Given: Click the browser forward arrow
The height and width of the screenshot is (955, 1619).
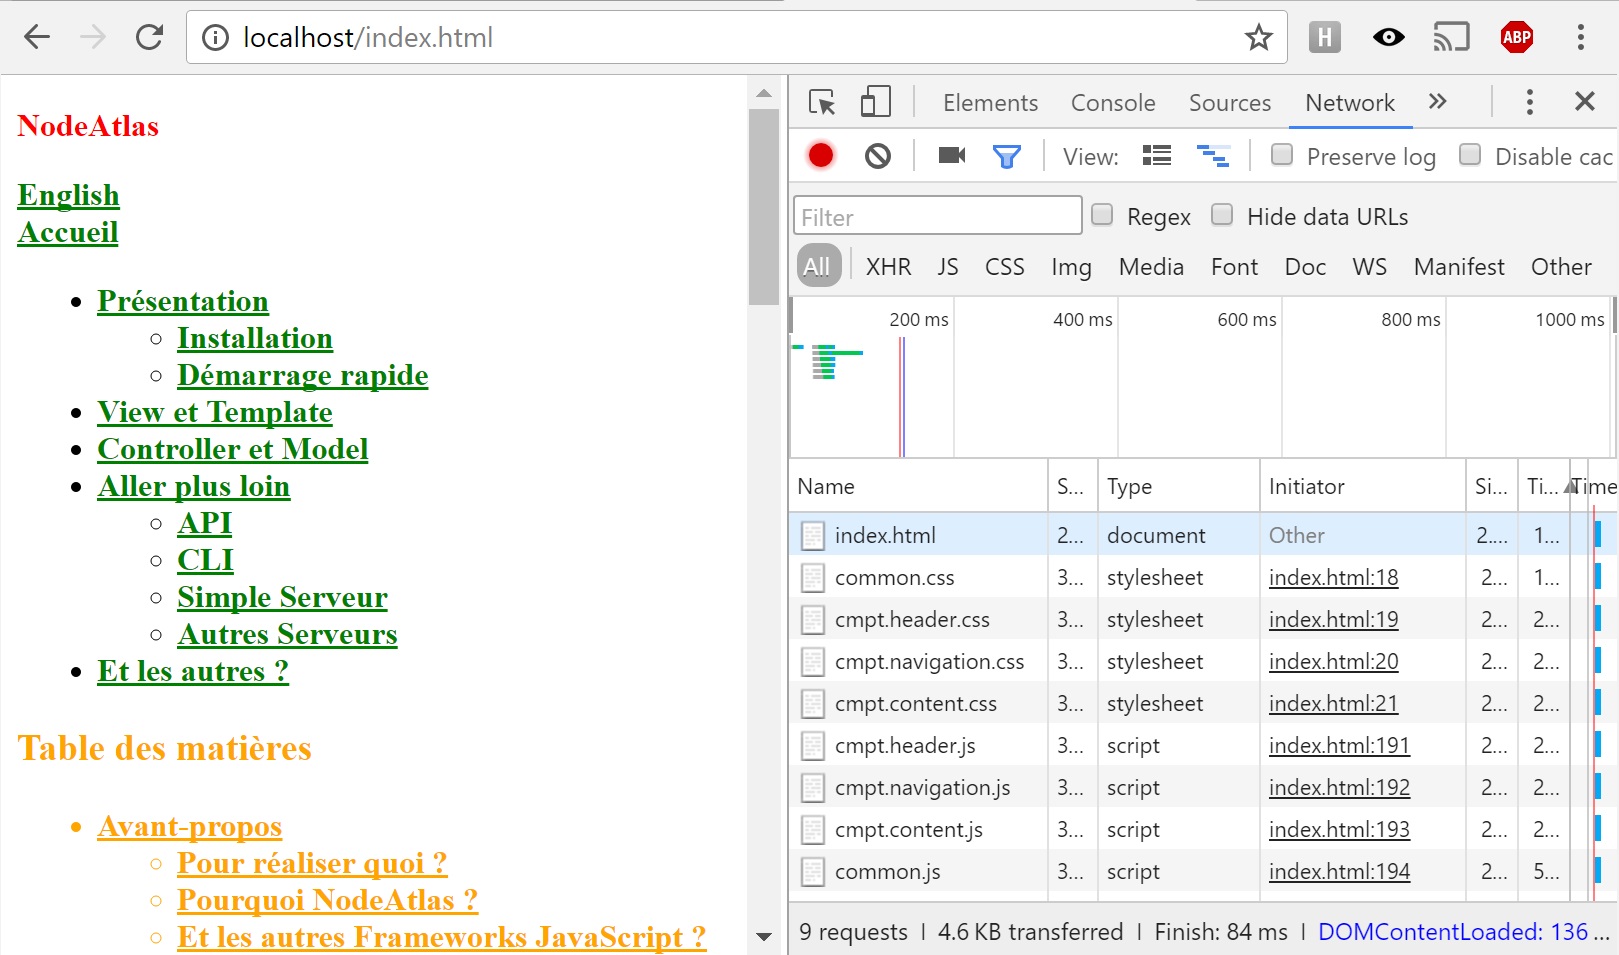Looking at the screenshot, I should coord(93,38).
